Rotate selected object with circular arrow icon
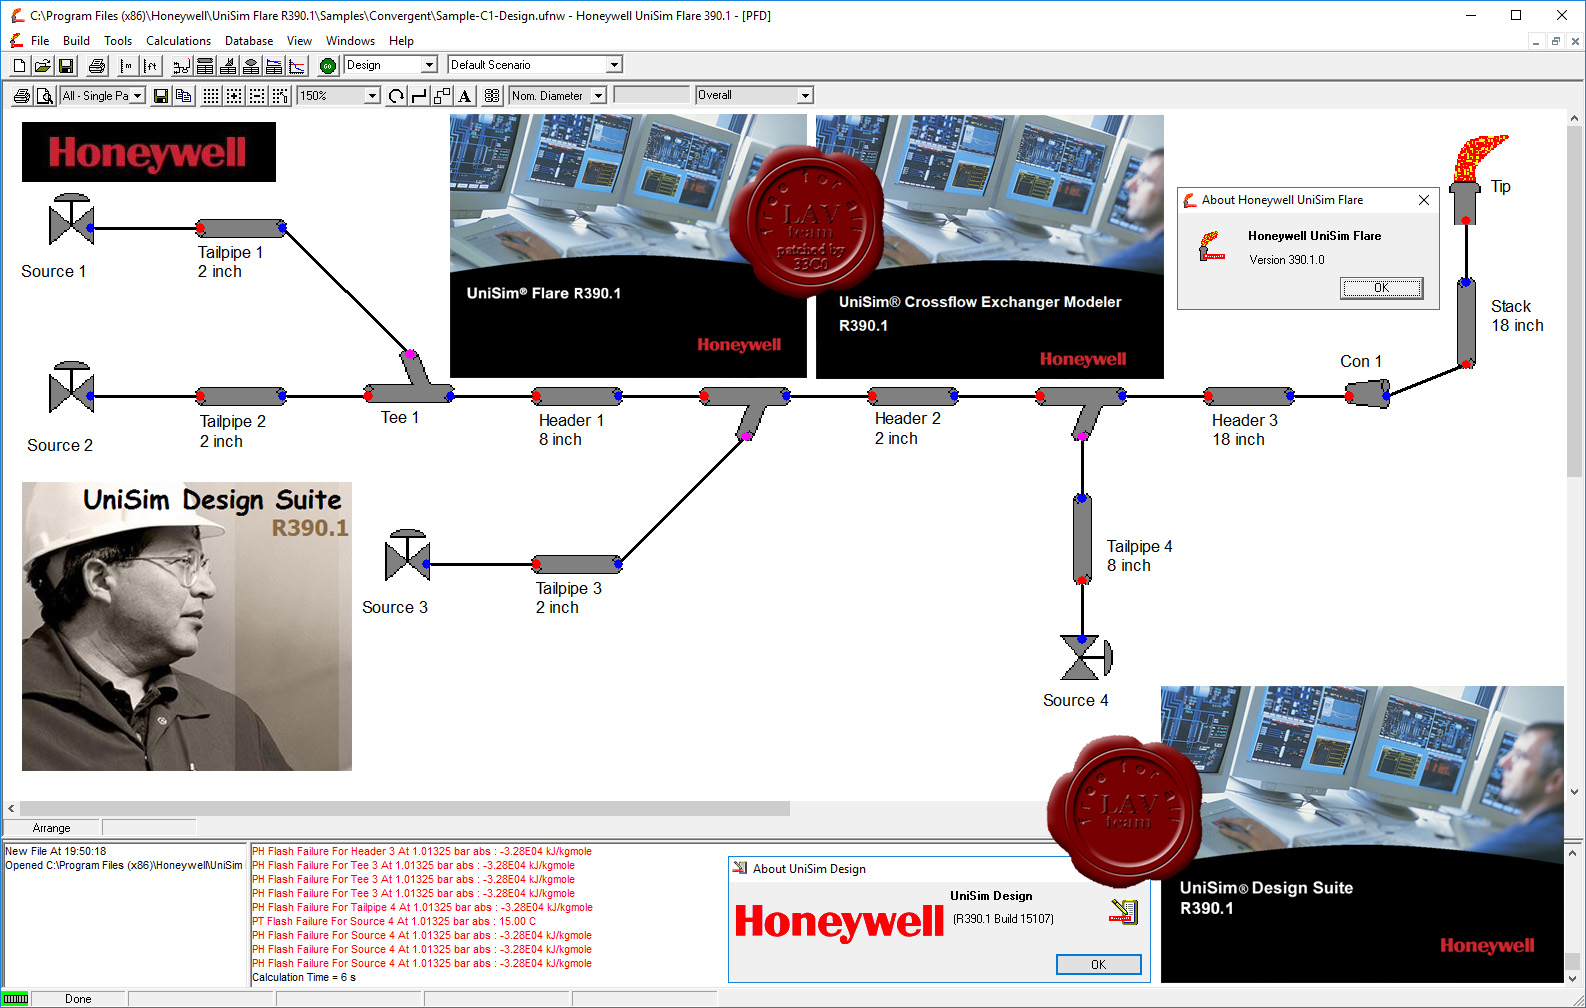Viewport: 1586px width, 1008px height. [396, 96]
